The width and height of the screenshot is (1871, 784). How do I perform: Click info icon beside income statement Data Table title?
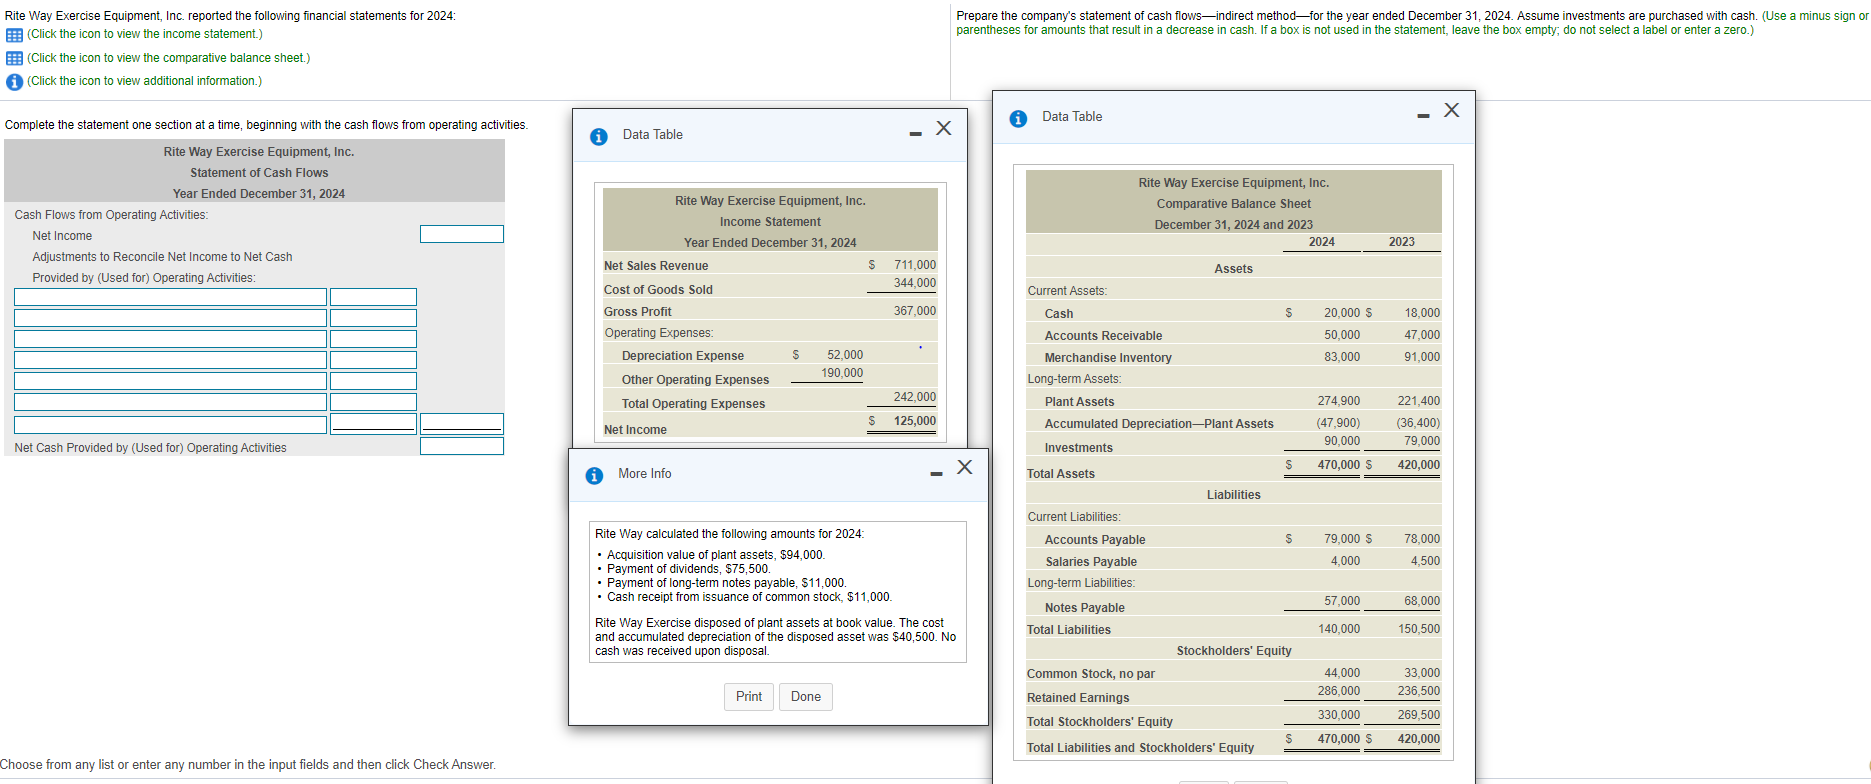tap(598, 136)
